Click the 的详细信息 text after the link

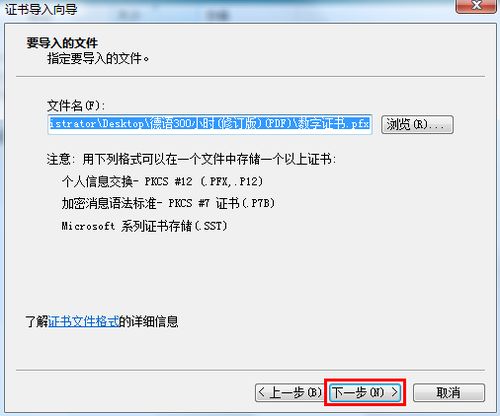coord(149,322)
